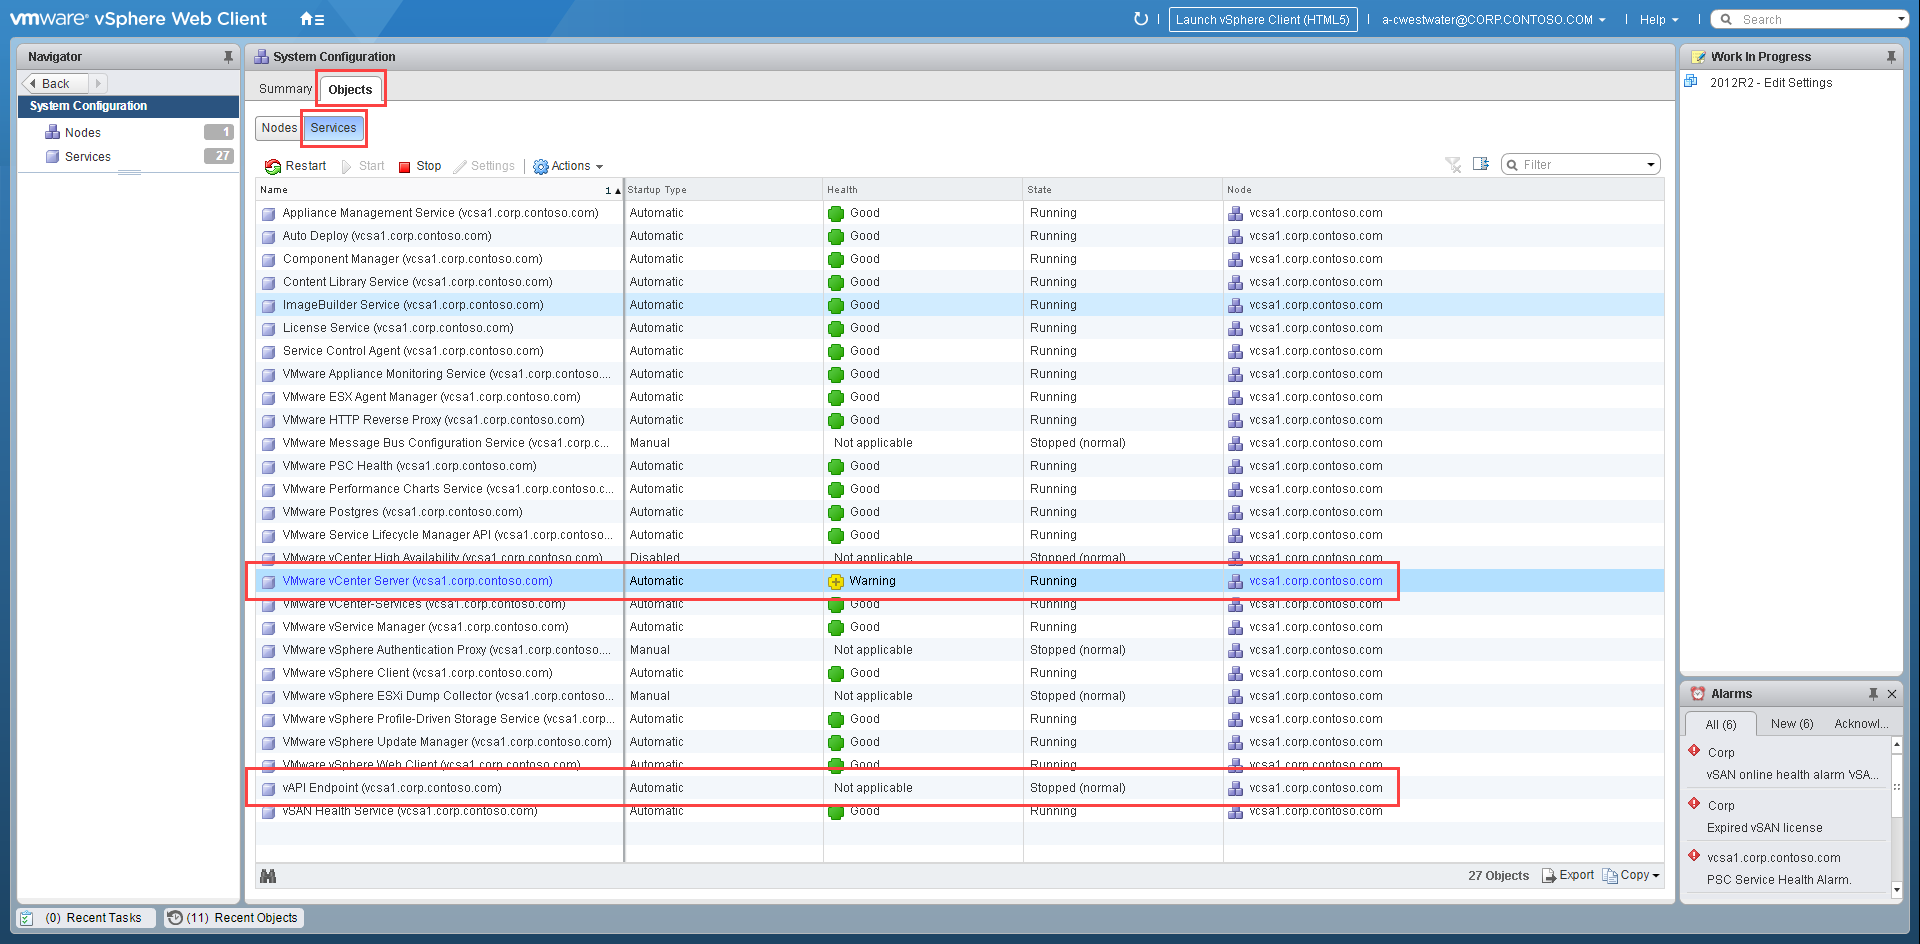Click the clear filter funnel icon
The width and height of the screenshot is (1920, 944).
(x=1453, y=165)
